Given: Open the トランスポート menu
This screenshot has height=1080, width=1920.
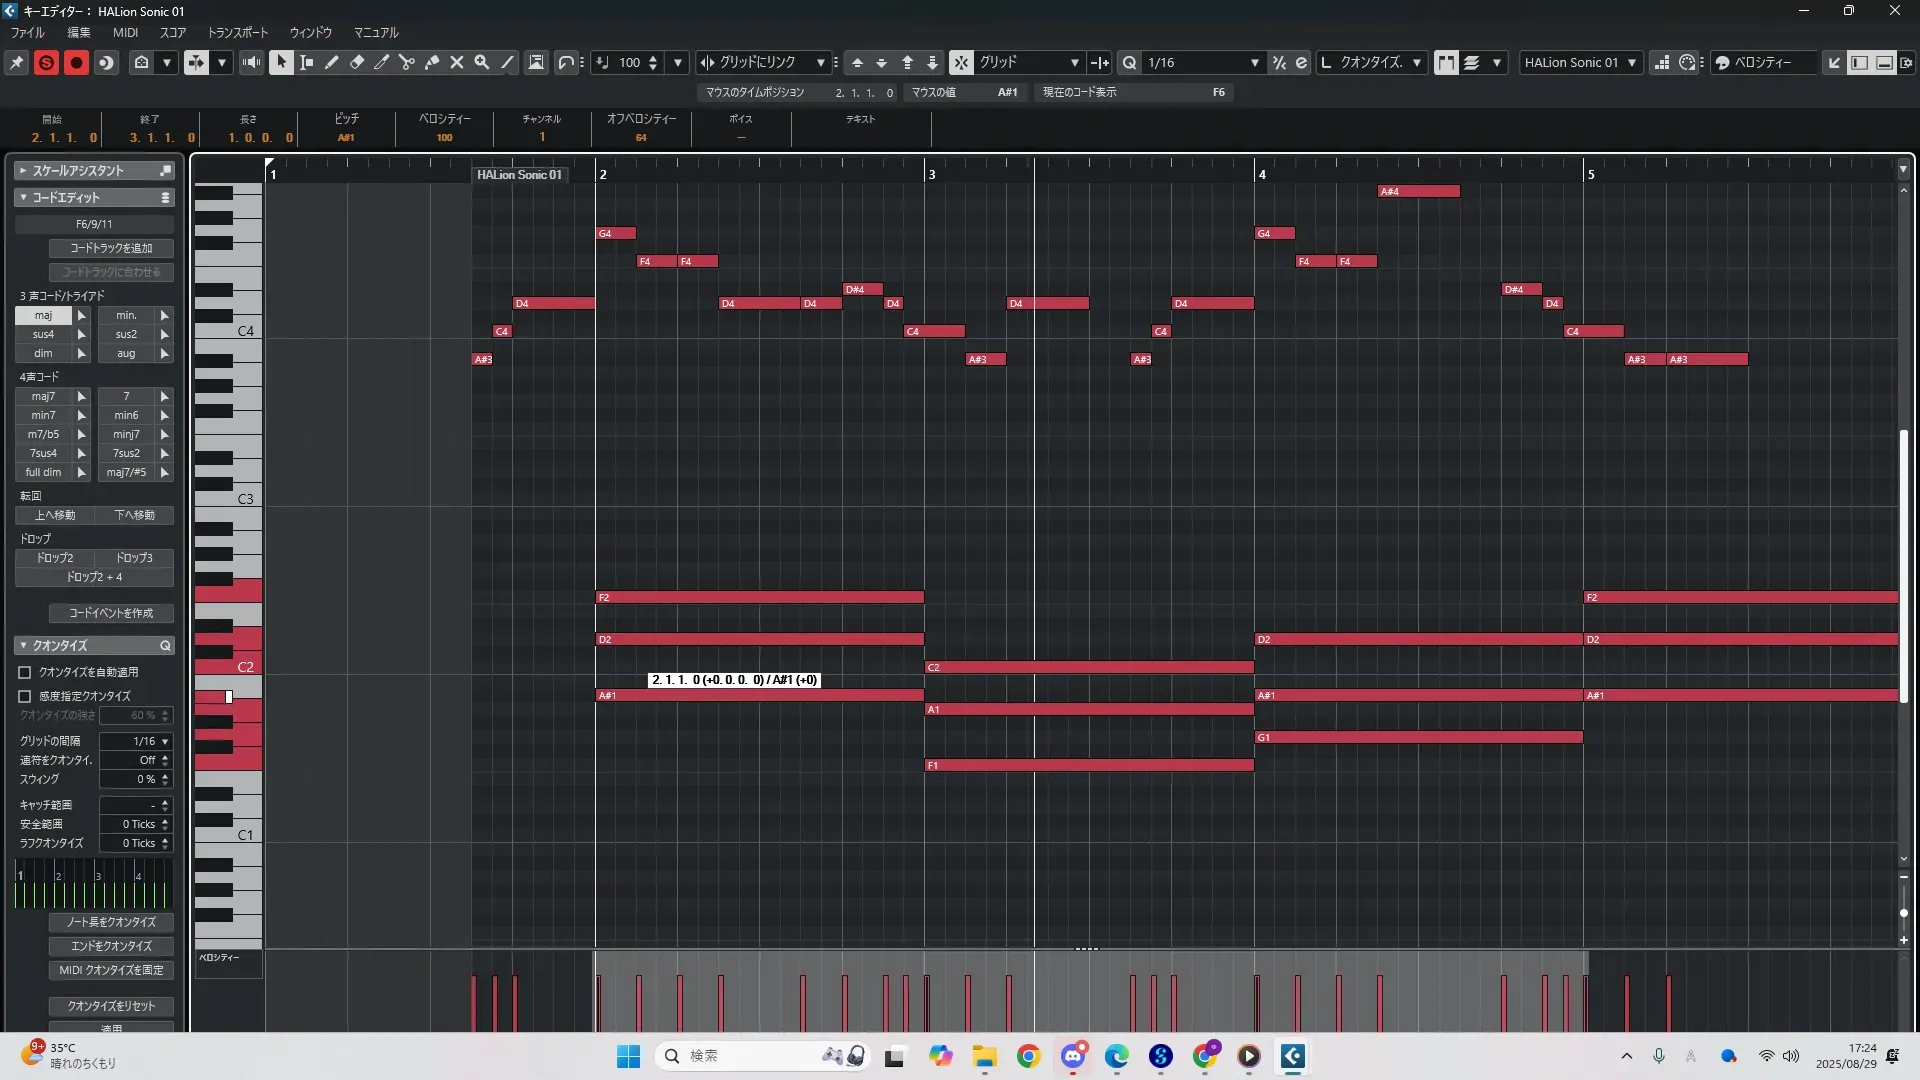Looking at the screenshot, I should coord(238,32).
